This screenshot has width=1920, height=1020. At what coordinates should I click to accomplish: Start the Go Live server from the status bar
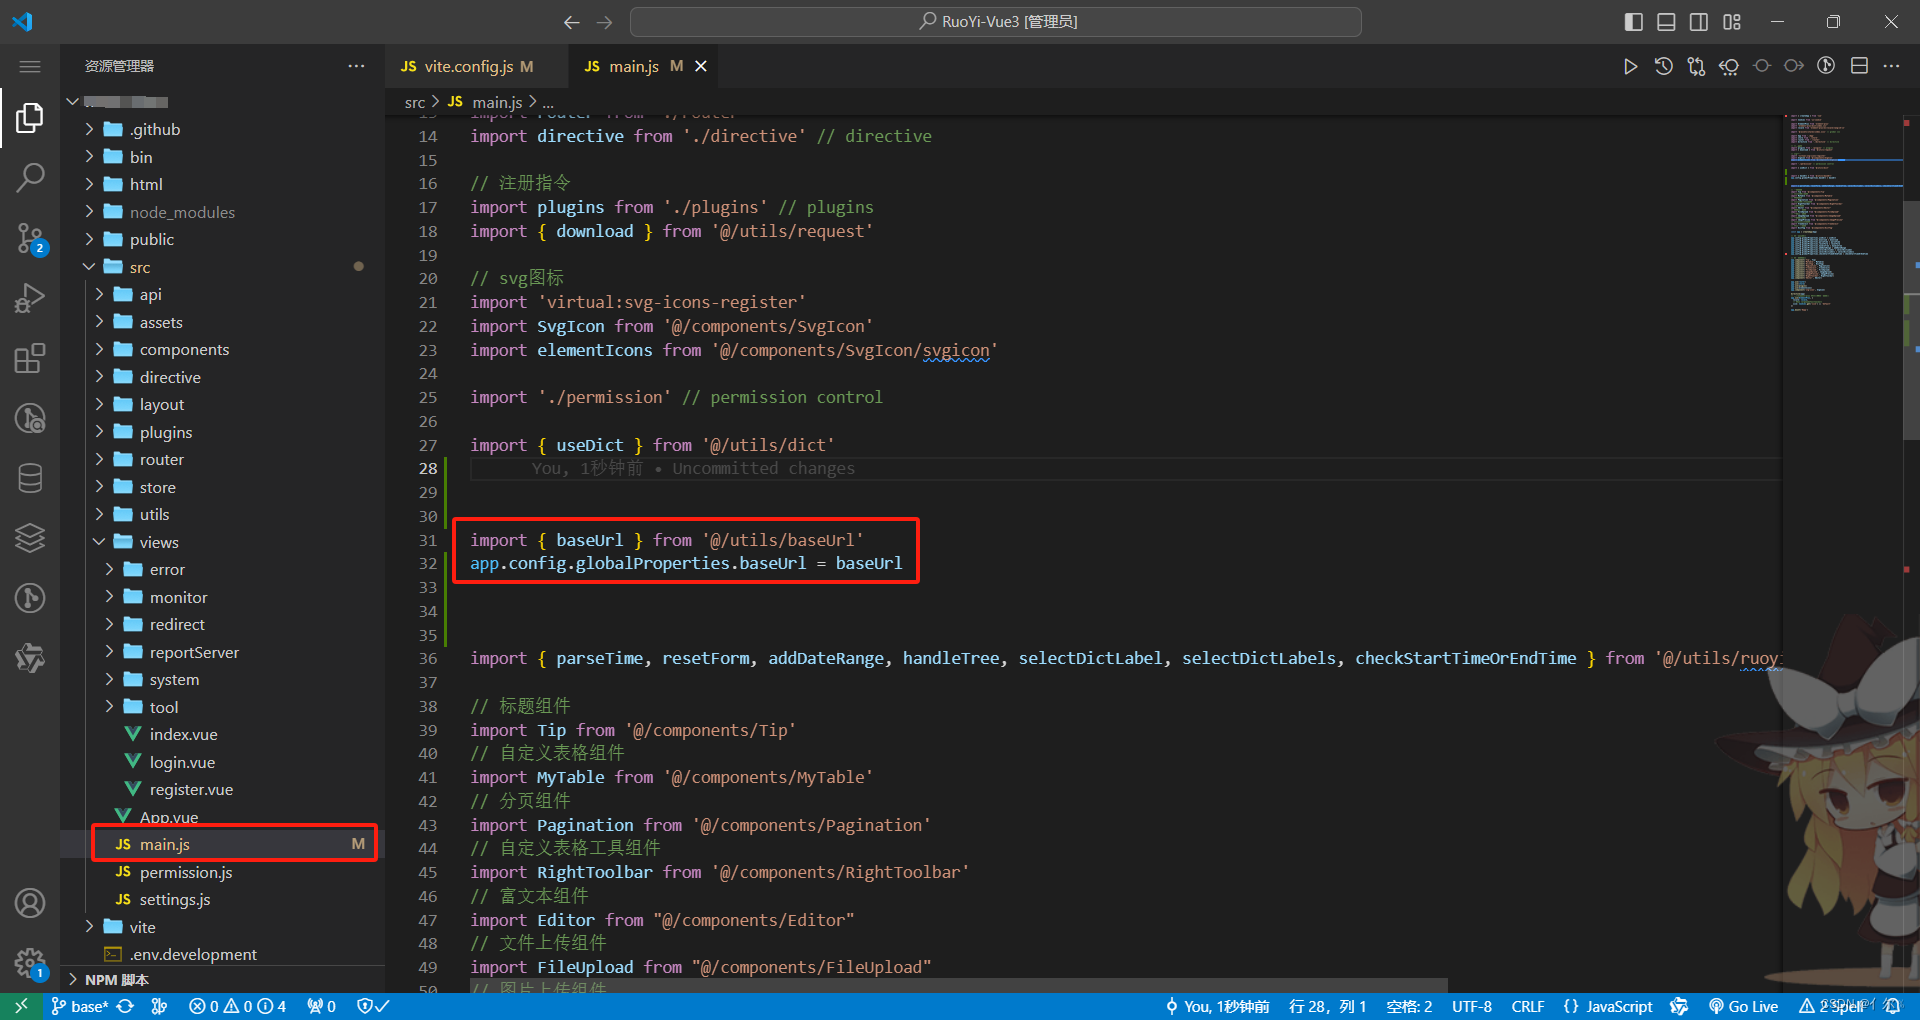click(x=1744, y=1006)
